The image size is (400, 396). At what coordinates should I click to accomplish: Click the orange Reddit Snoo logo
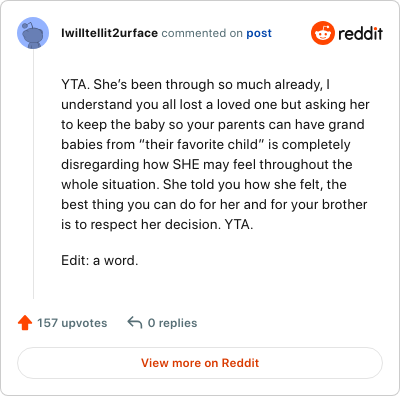coord(323,33)
